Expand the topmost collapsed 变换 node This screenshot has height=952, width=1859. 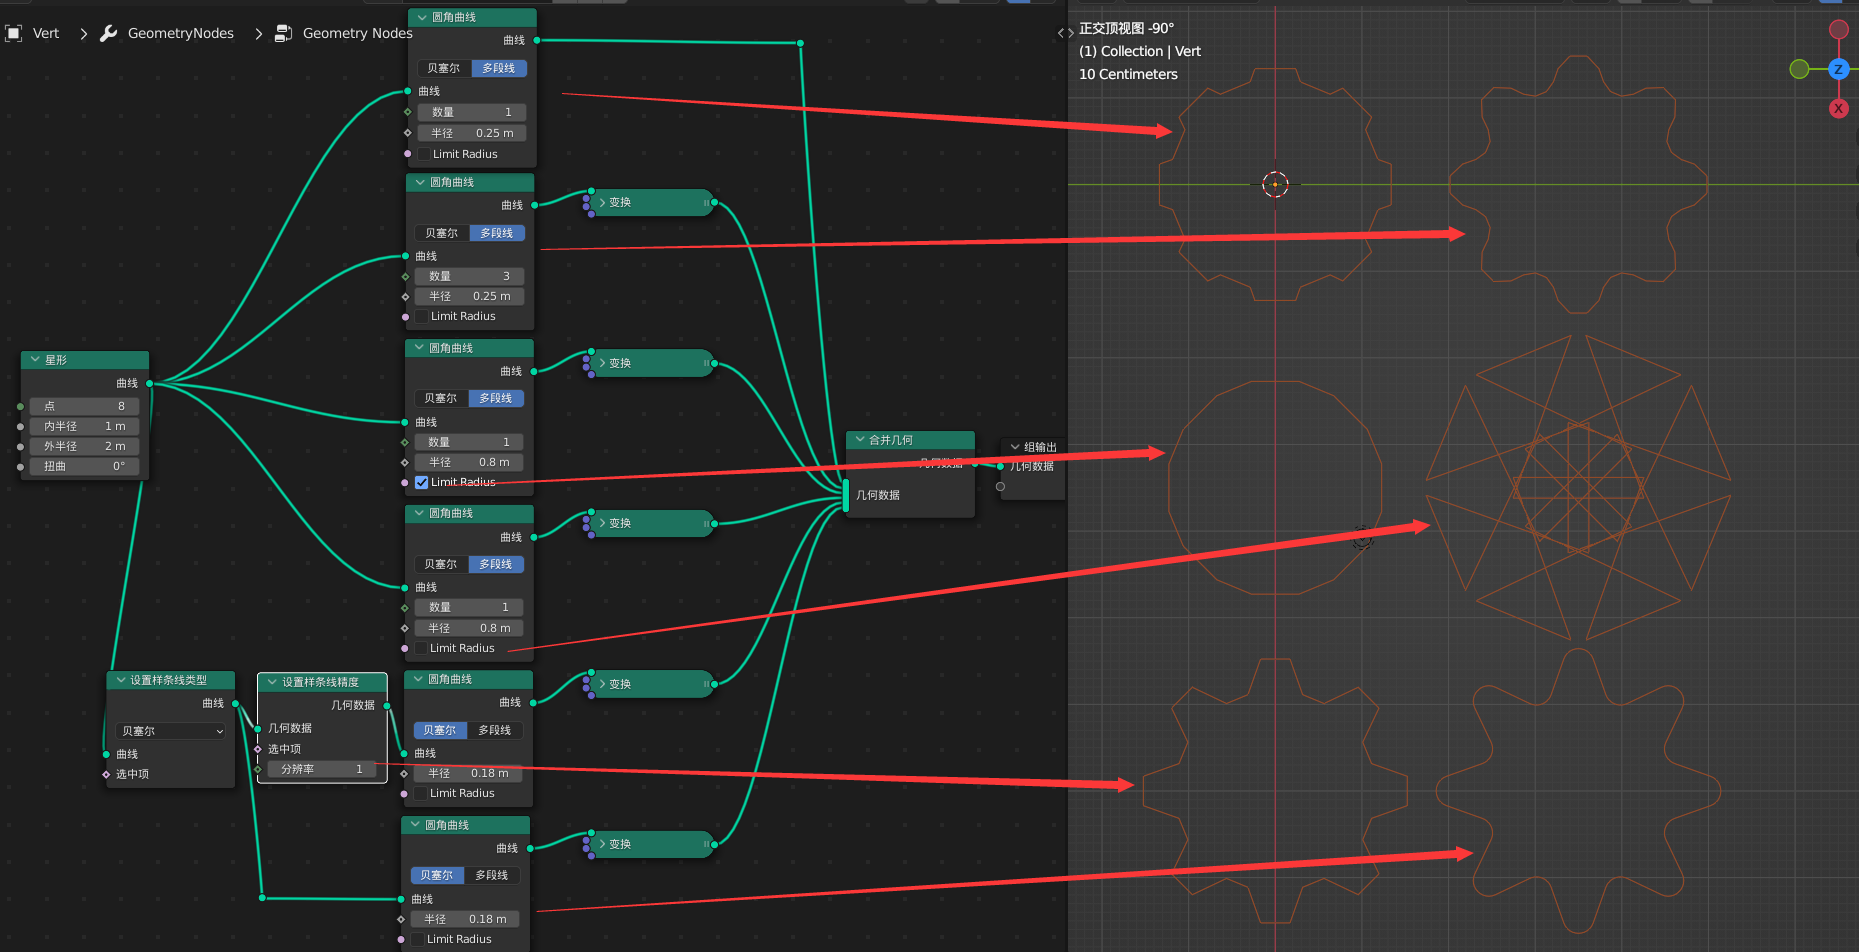click(x=602, y=202)
